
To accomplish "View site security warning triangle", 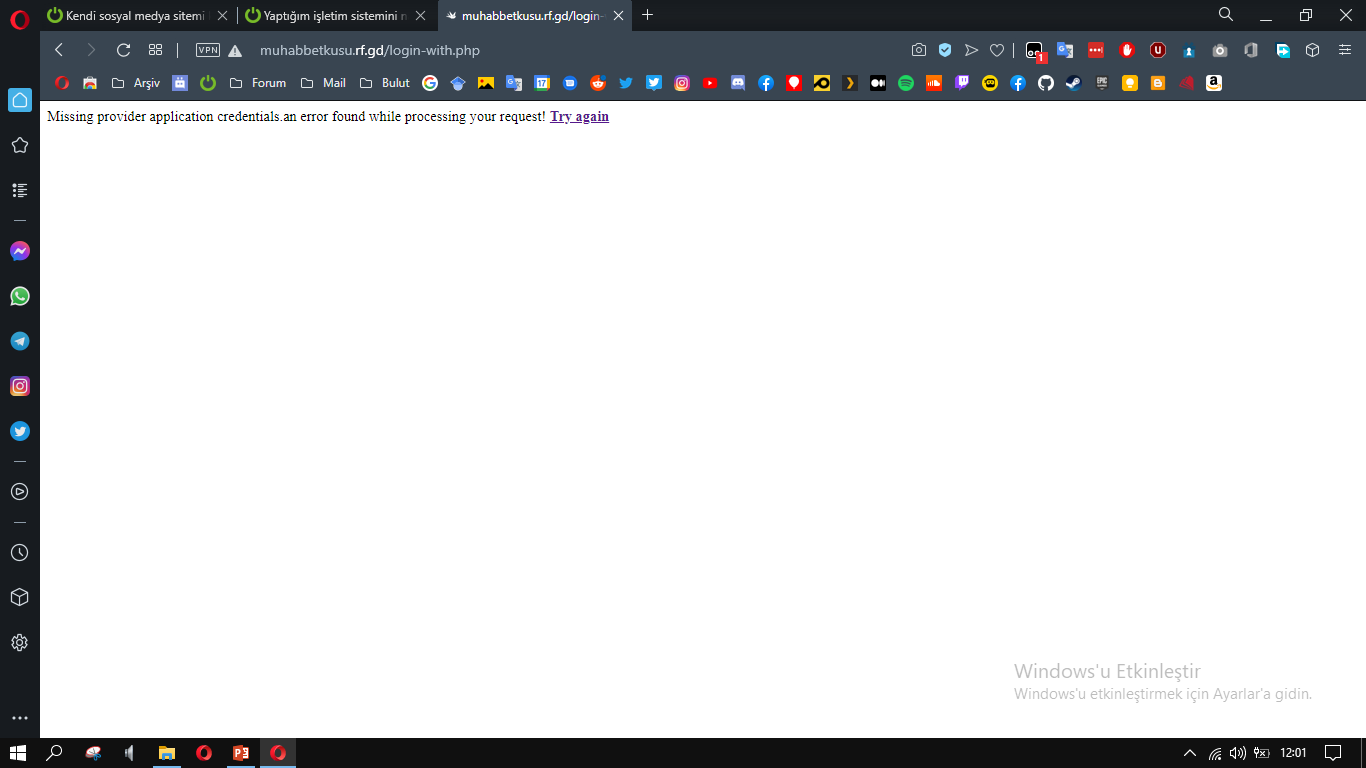I will point(235,50).
